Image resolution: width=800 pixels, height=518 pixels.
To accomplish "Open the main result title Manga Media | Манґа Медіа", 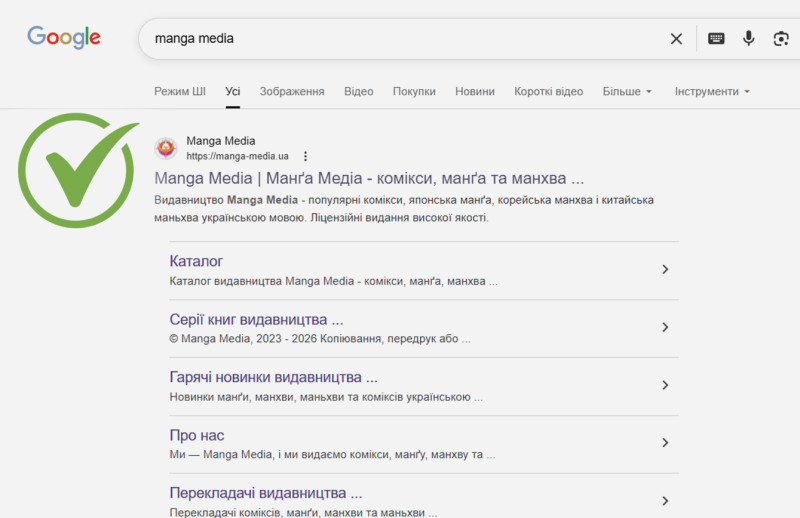I will coord(369,178).
